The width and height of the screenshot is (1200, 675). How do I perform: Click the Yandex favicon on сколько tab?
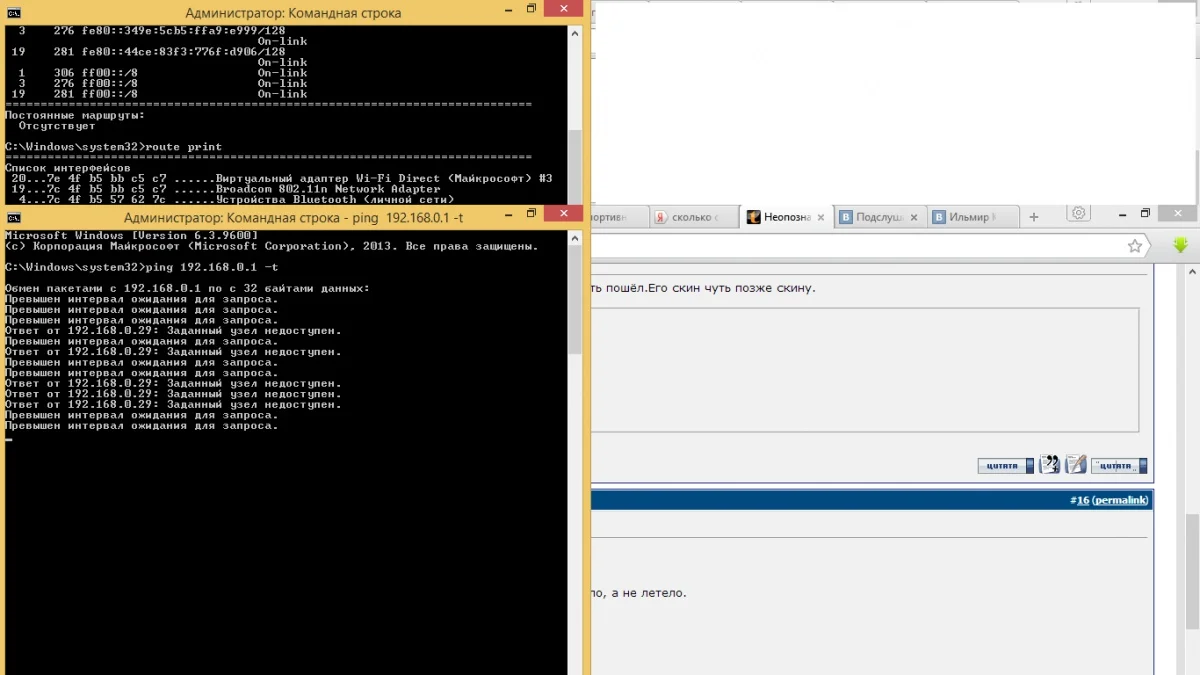661,217
